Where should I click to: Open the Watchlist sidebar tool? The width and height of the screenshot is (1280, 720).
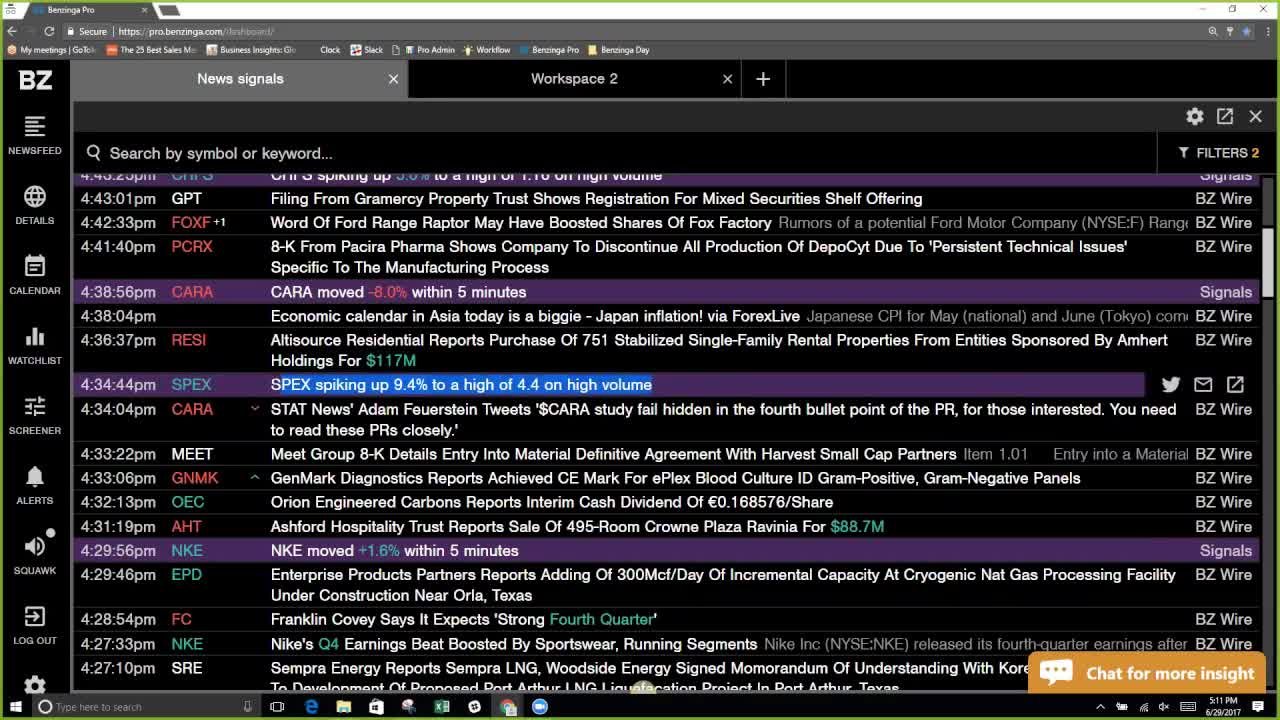click(x=35, y=345)
